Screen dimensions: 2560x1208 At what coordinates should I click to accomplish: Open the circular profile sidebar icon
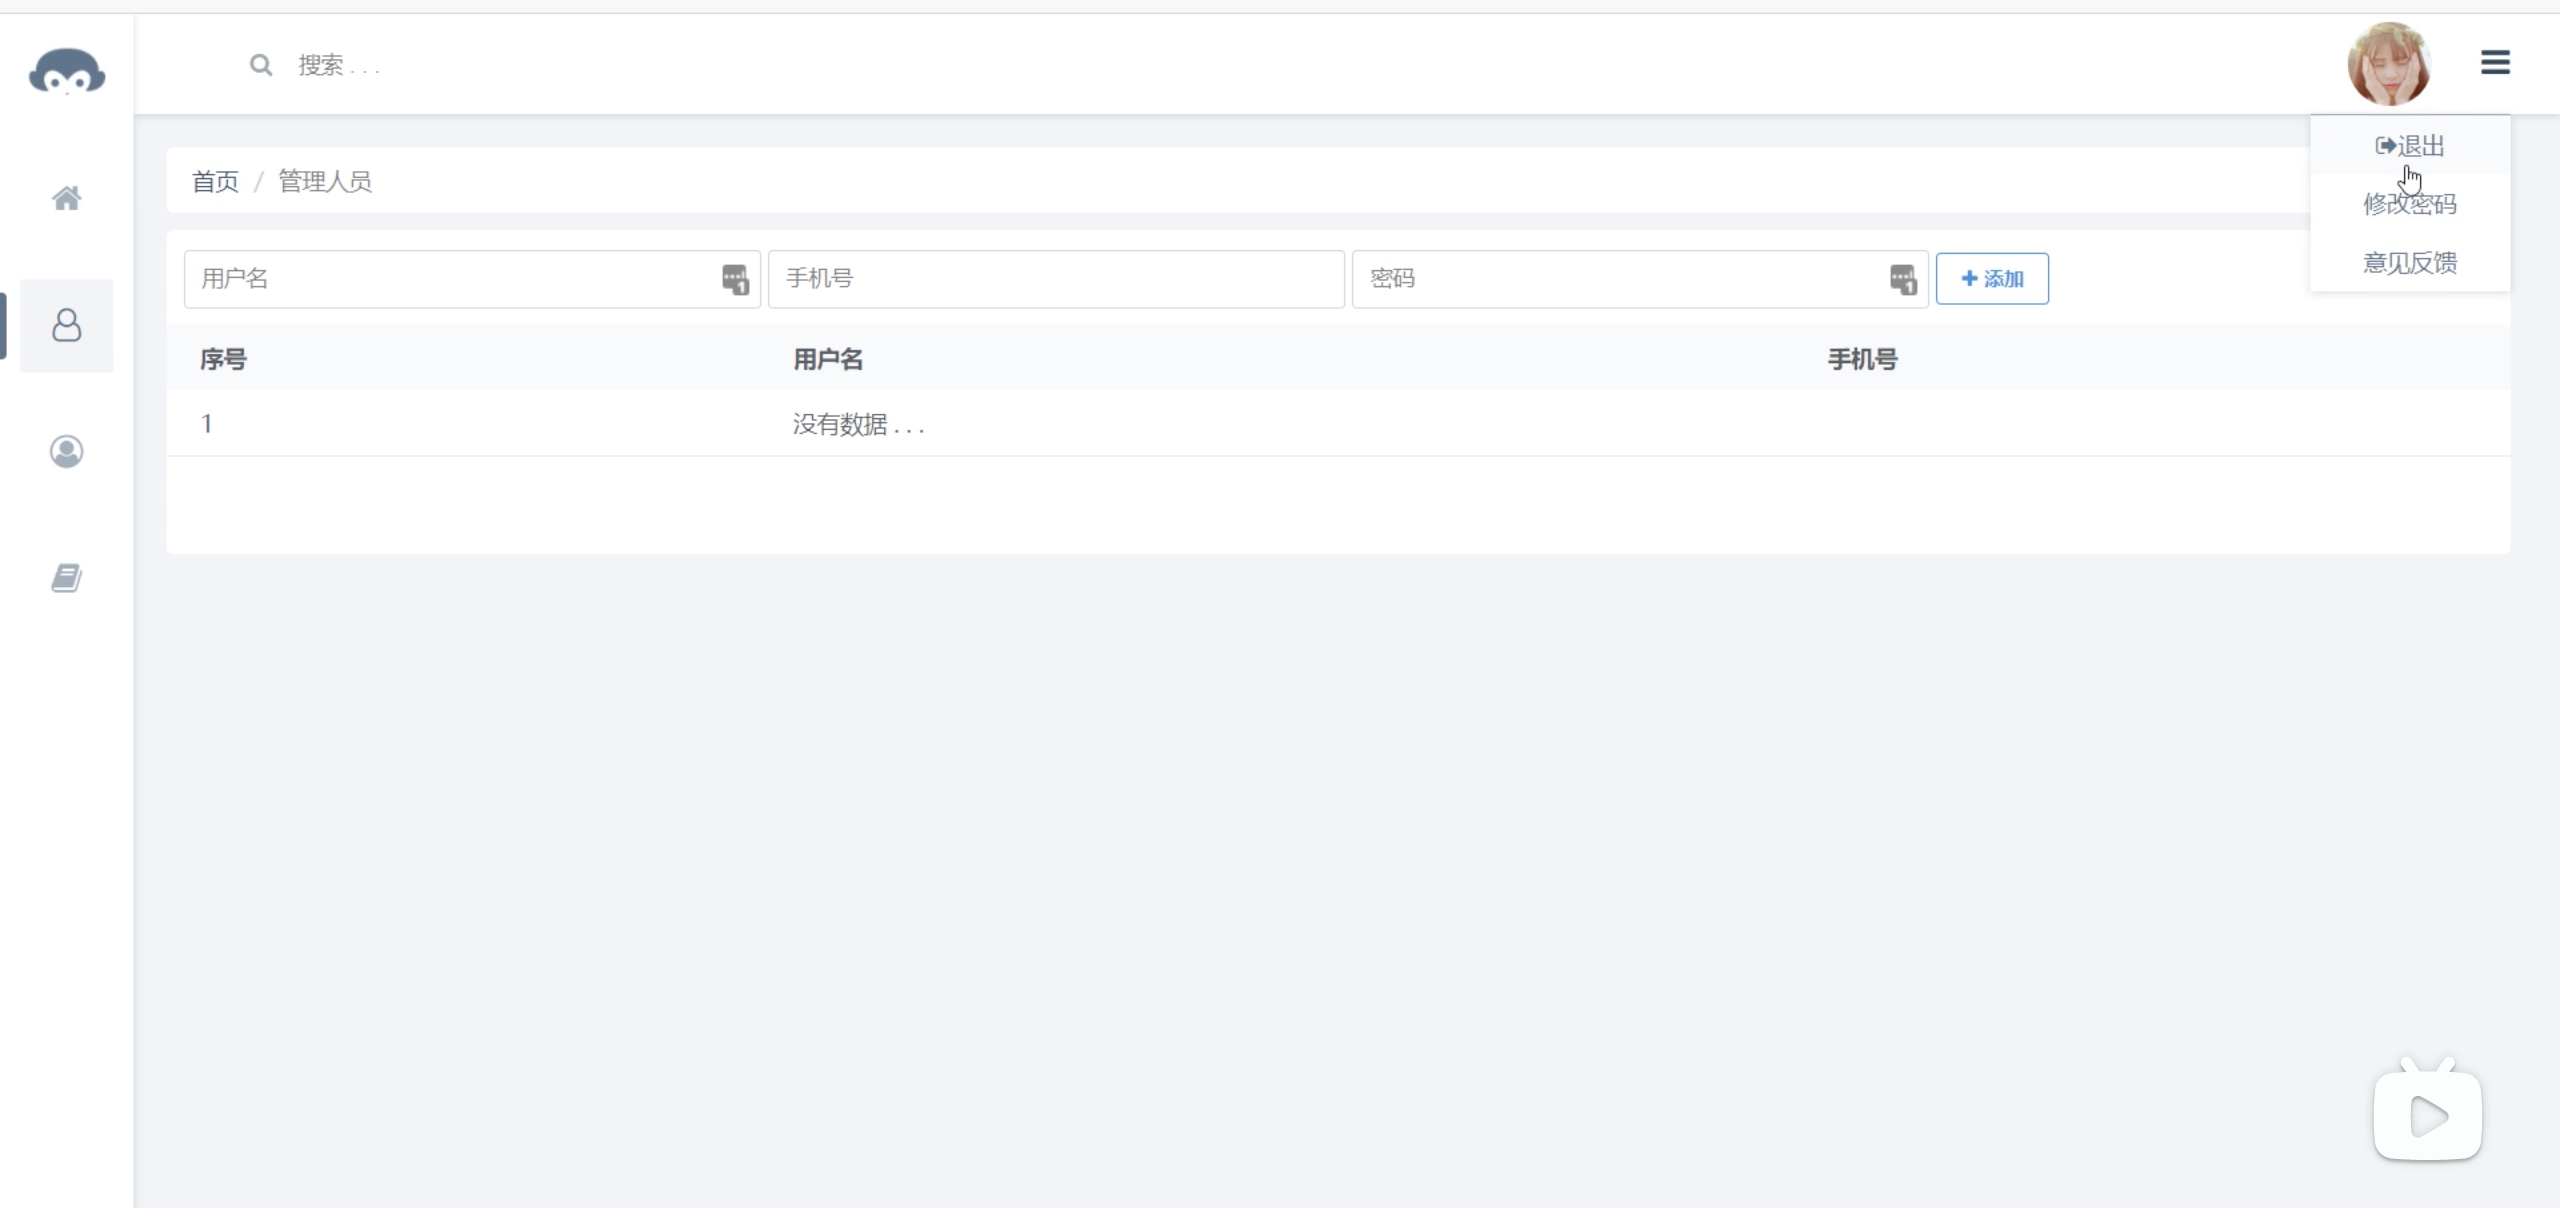pyautogui.click(x=67, y=452)
